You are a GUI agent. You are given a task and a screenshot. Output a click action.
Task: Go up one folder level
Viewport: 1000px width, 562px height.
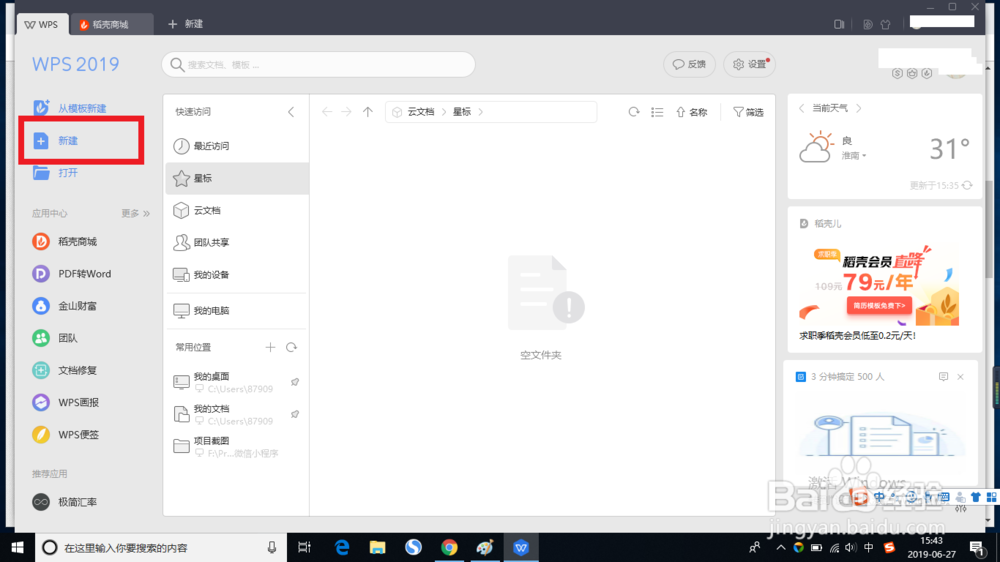click(x=368, y=112)
